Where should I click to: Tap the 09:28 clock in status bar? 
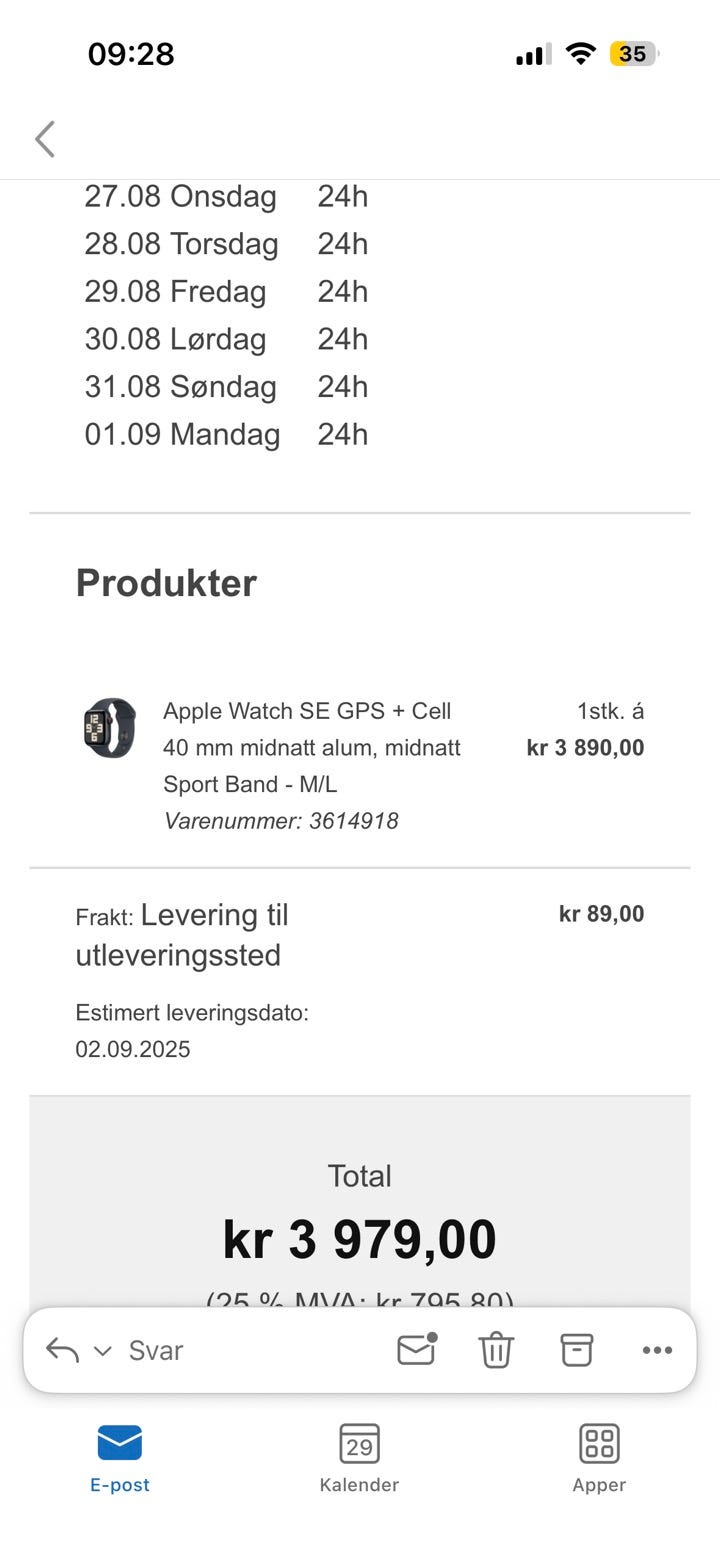[x=131, y=54]
